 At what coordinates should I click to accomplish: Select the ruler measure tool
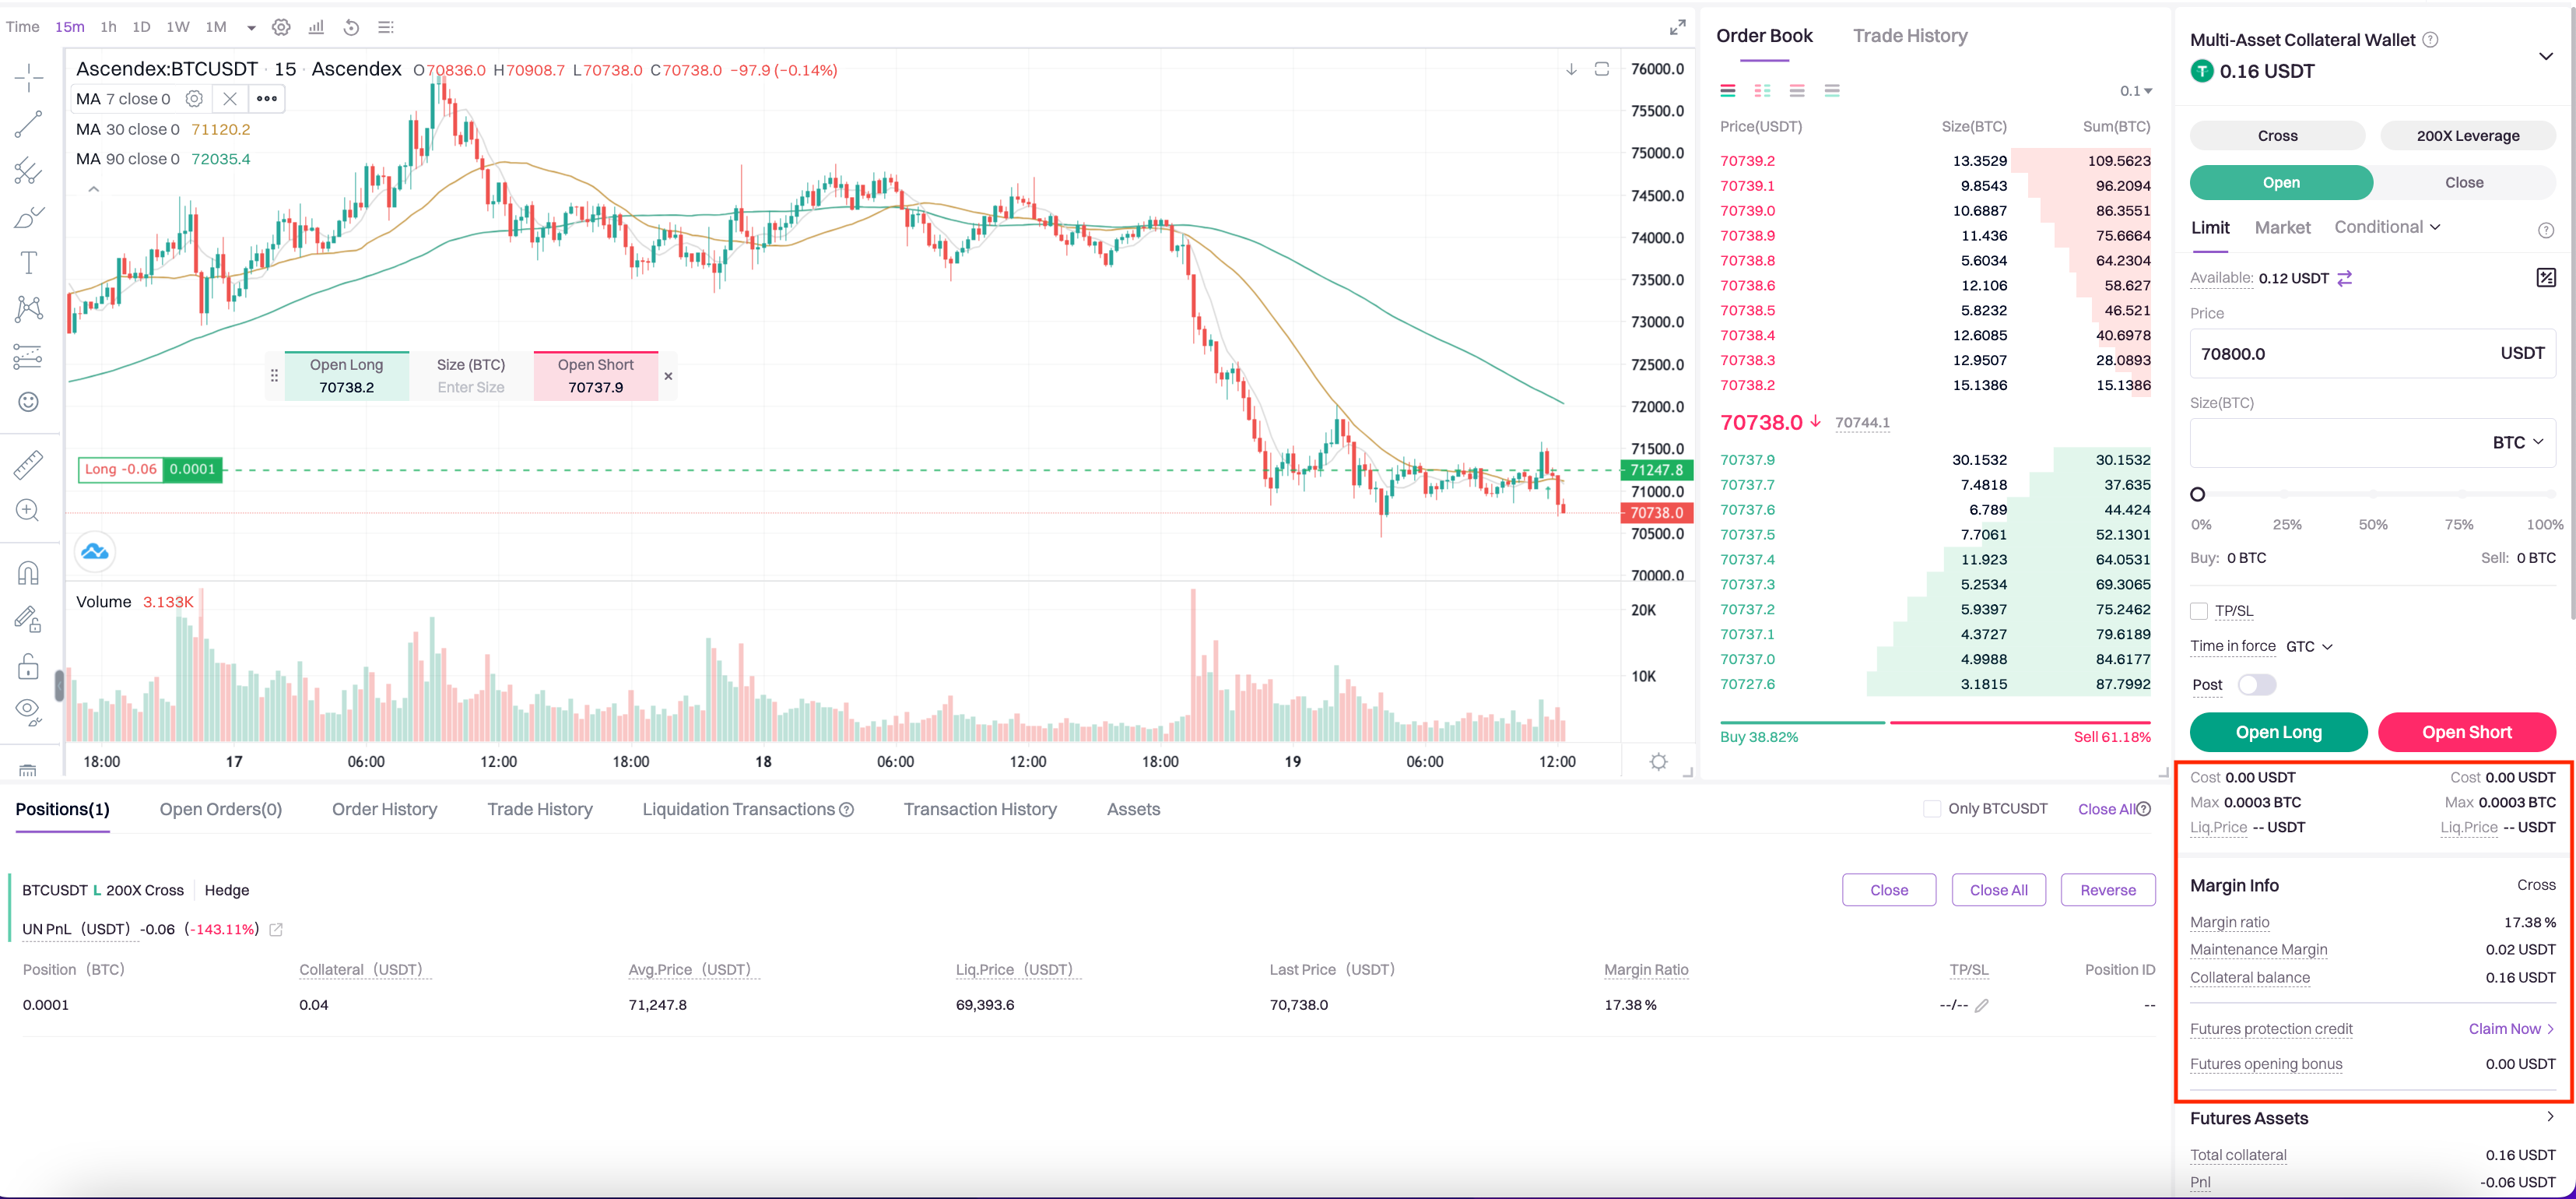click(29, 464)
